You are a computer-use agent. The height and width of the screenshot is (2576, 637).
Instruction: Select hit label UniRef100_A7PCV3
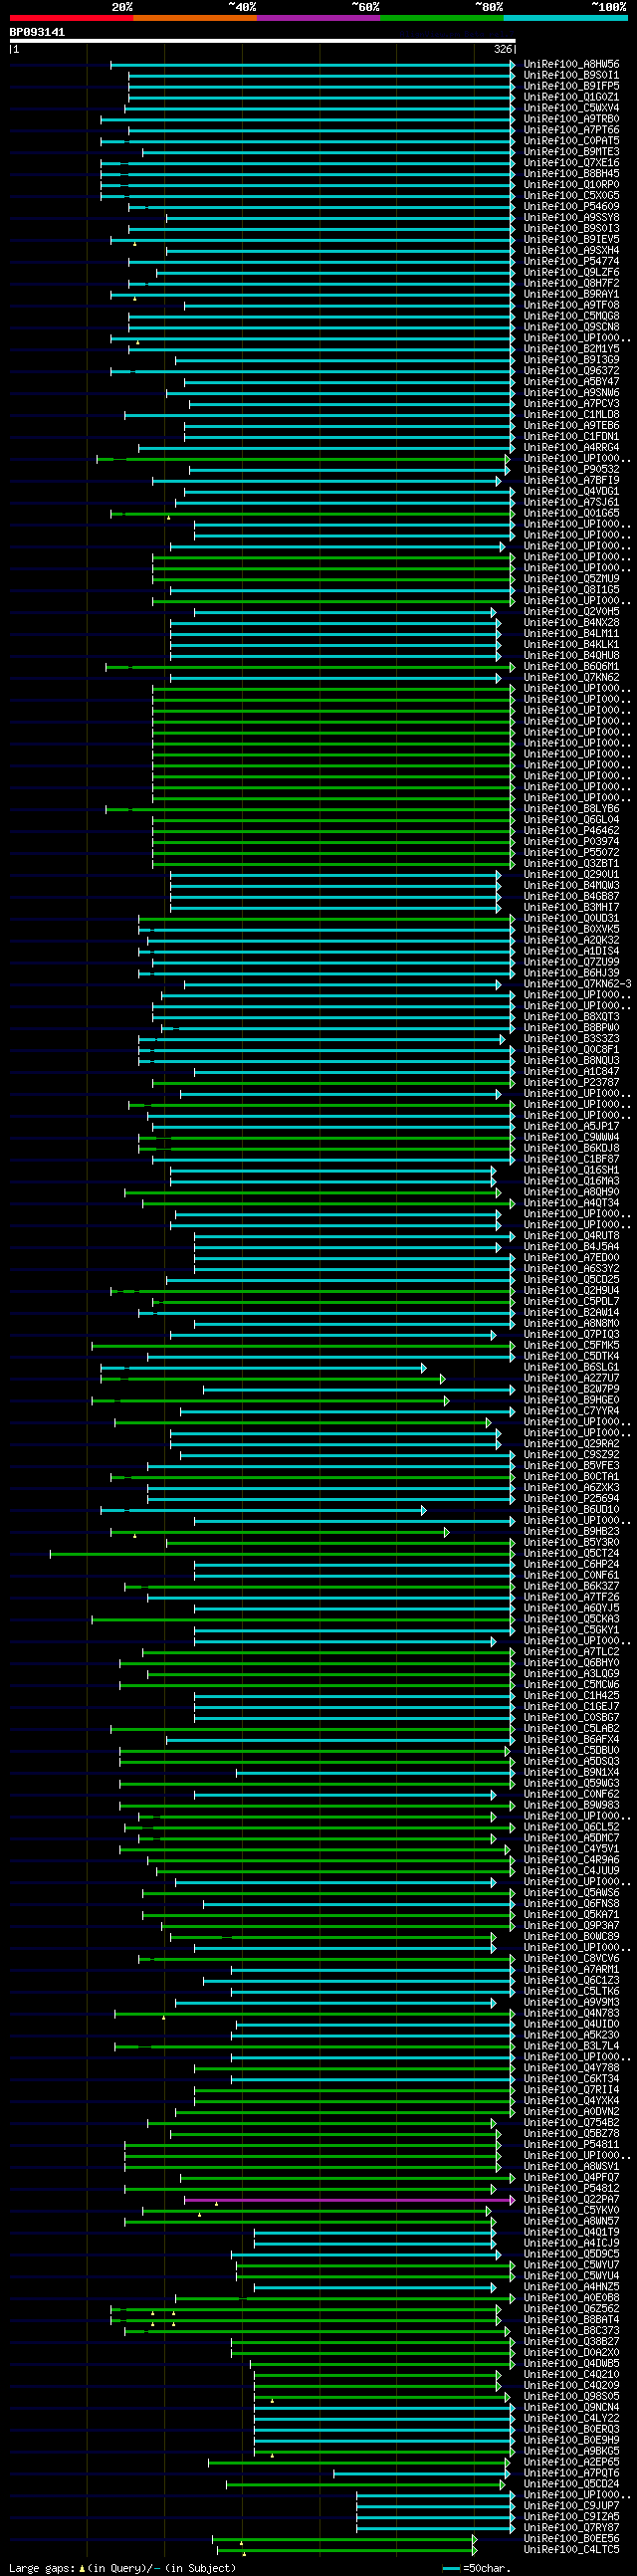(x=571, y=404)
